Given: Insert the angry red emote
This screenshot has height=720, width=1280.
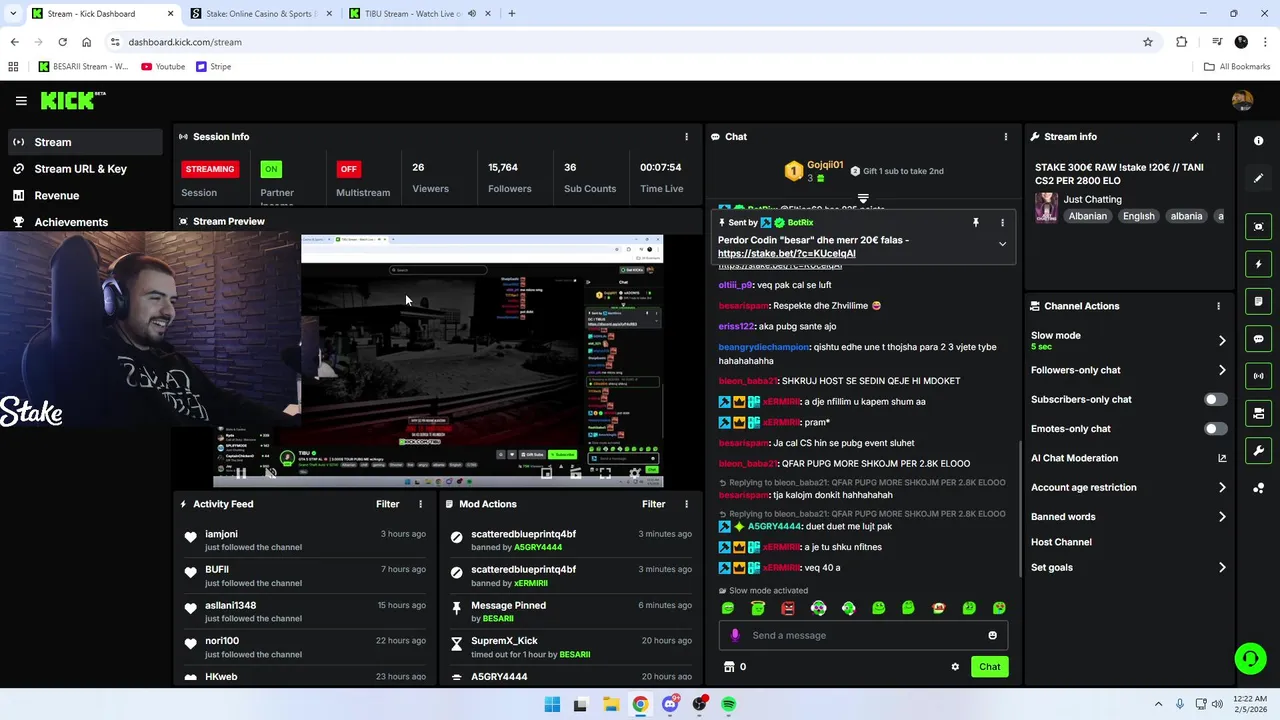Looking at the screenshot, I should [788, 608].
